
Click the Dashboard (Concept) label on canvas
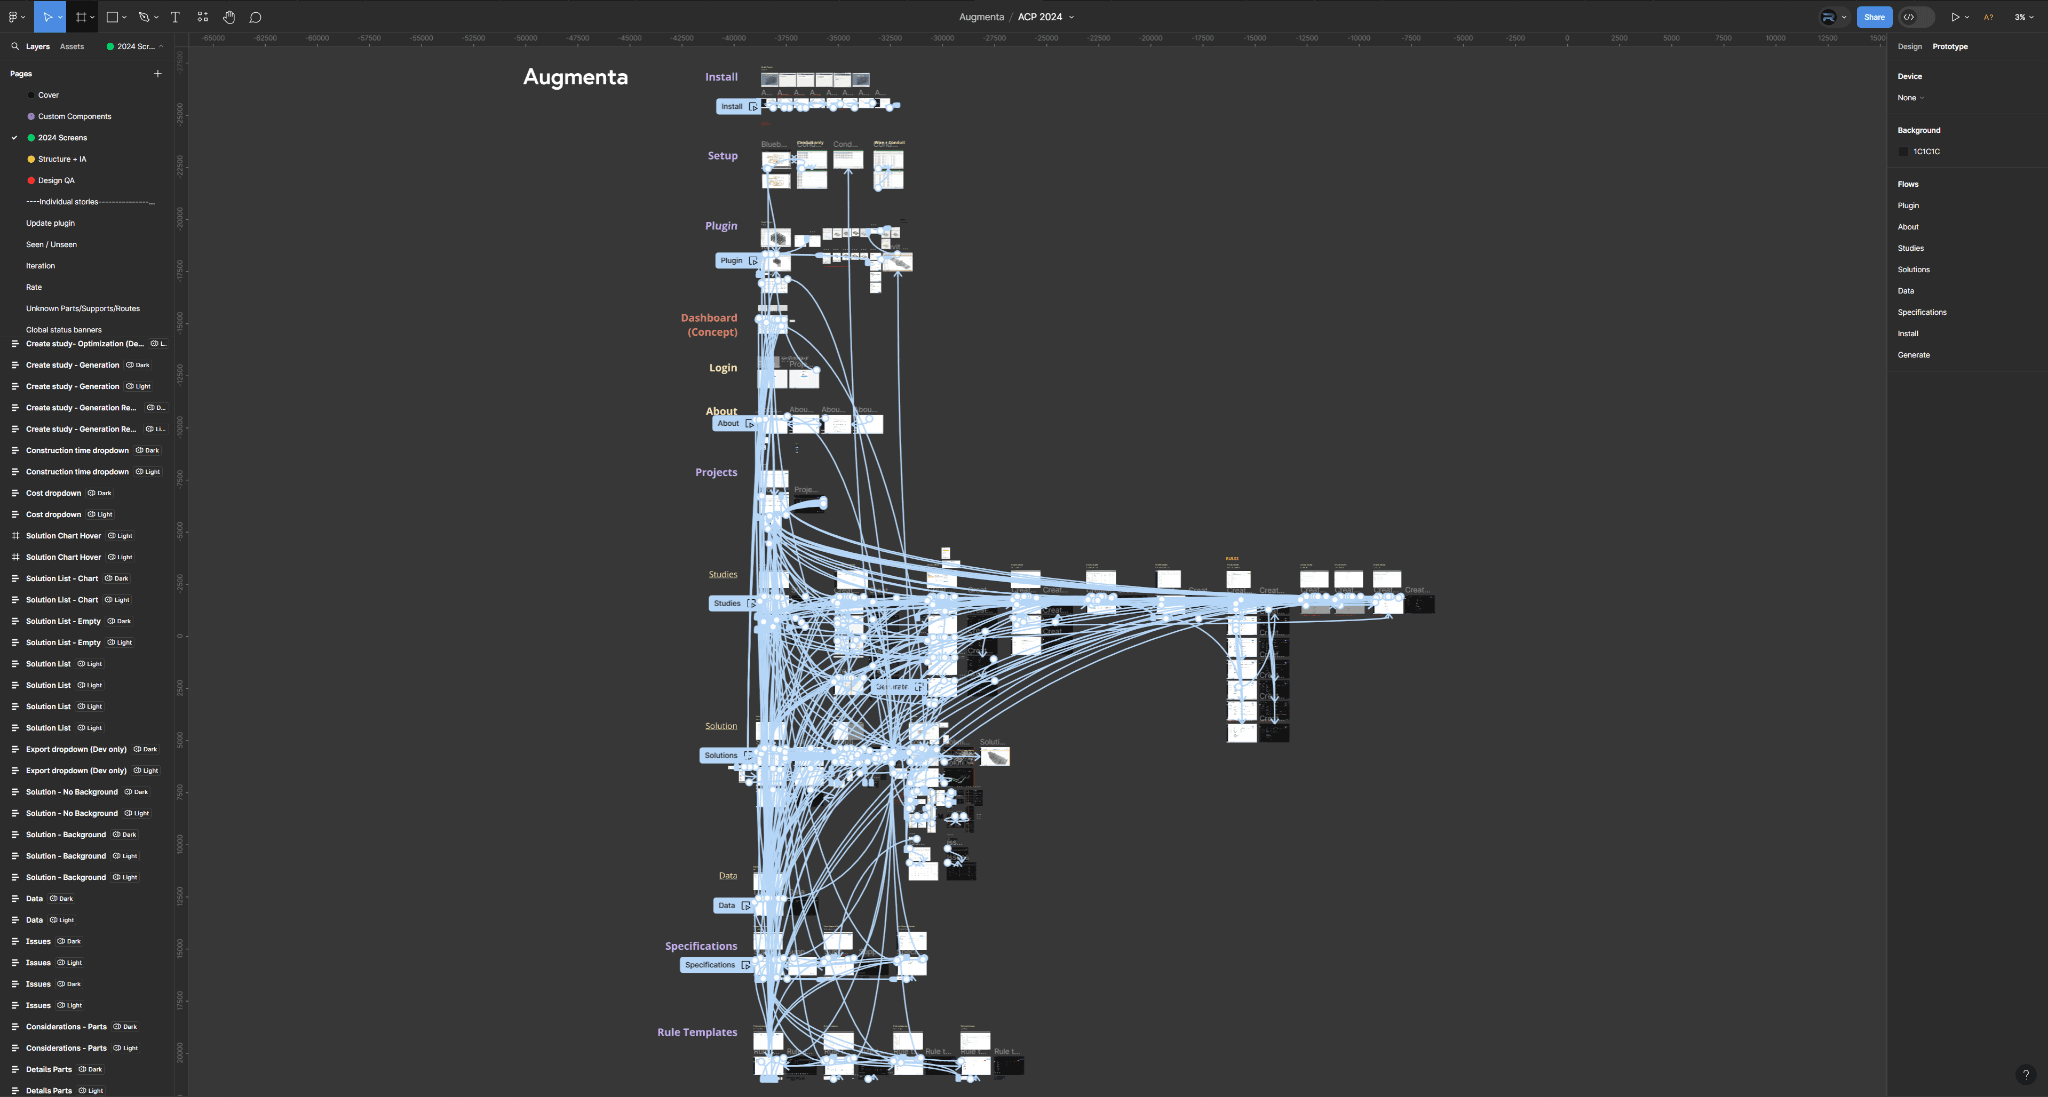coord(709,325)
